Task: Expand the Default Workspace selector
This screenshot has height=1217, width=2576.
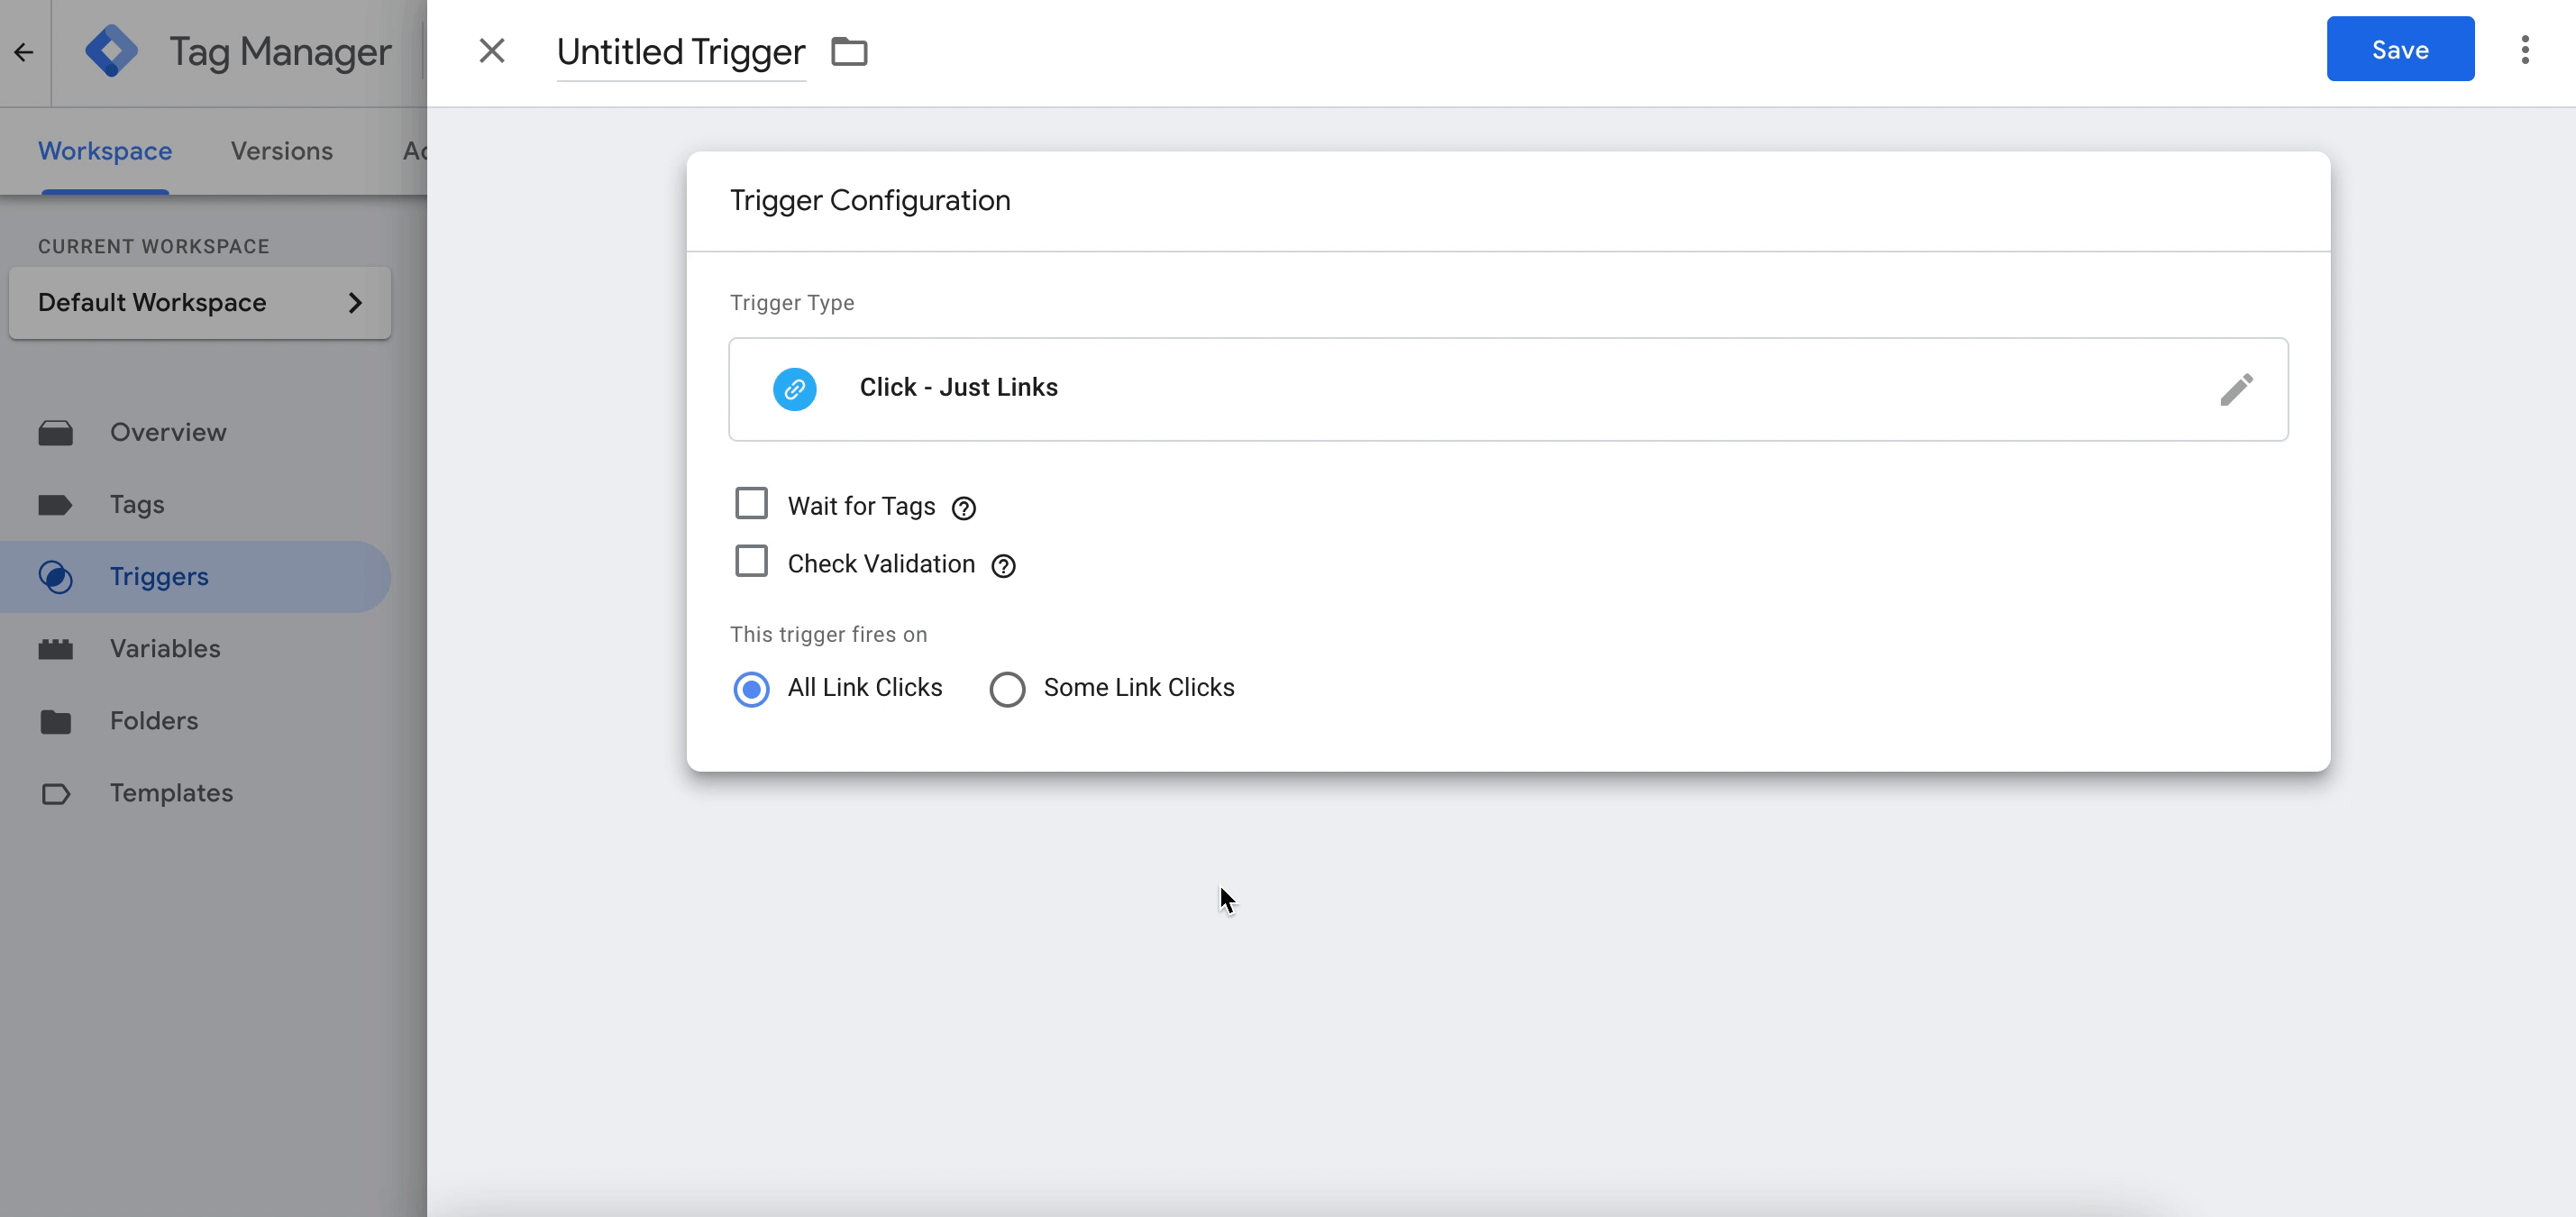Action: (x=199, y=303)
